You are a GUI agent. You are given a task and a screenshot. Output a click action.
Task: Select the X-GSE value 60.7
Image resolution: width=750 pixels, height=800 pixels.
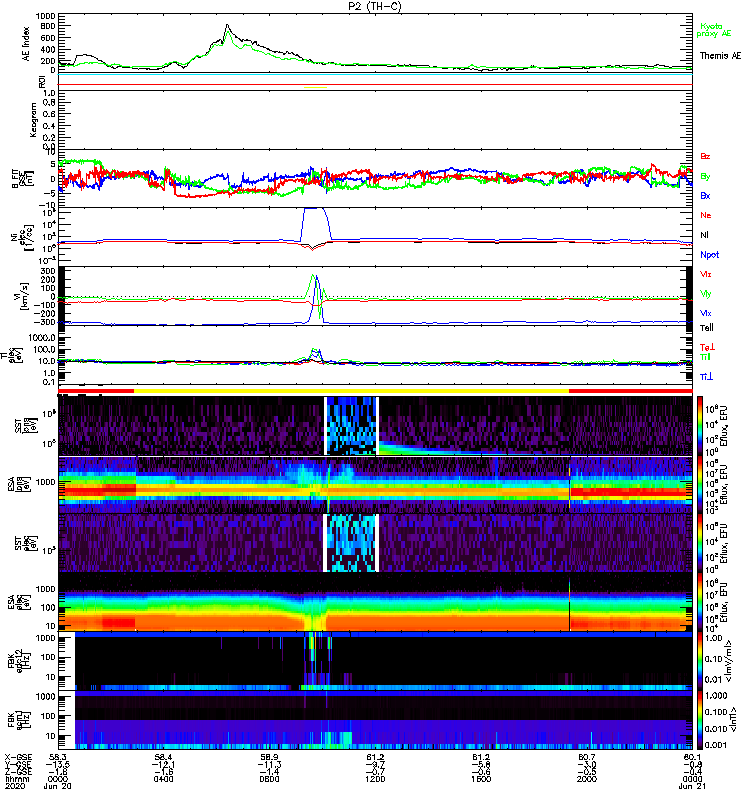586,757
